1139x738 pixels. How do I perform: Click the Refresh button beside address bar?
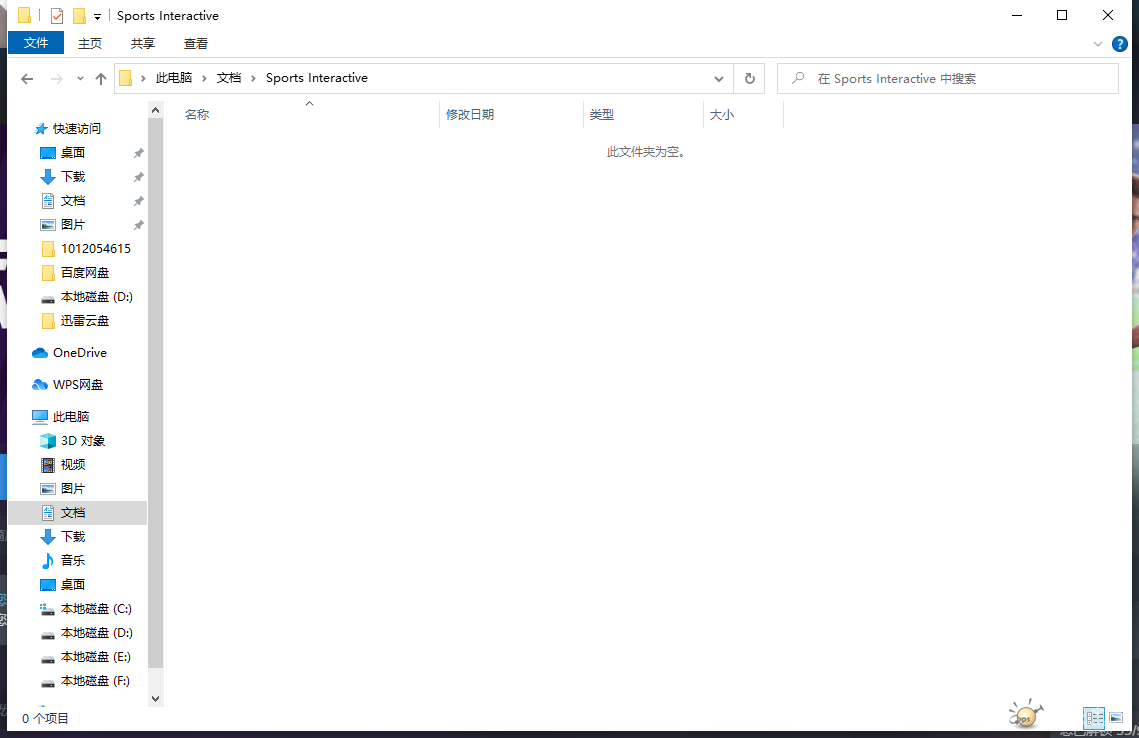click(x=749, y=78)
